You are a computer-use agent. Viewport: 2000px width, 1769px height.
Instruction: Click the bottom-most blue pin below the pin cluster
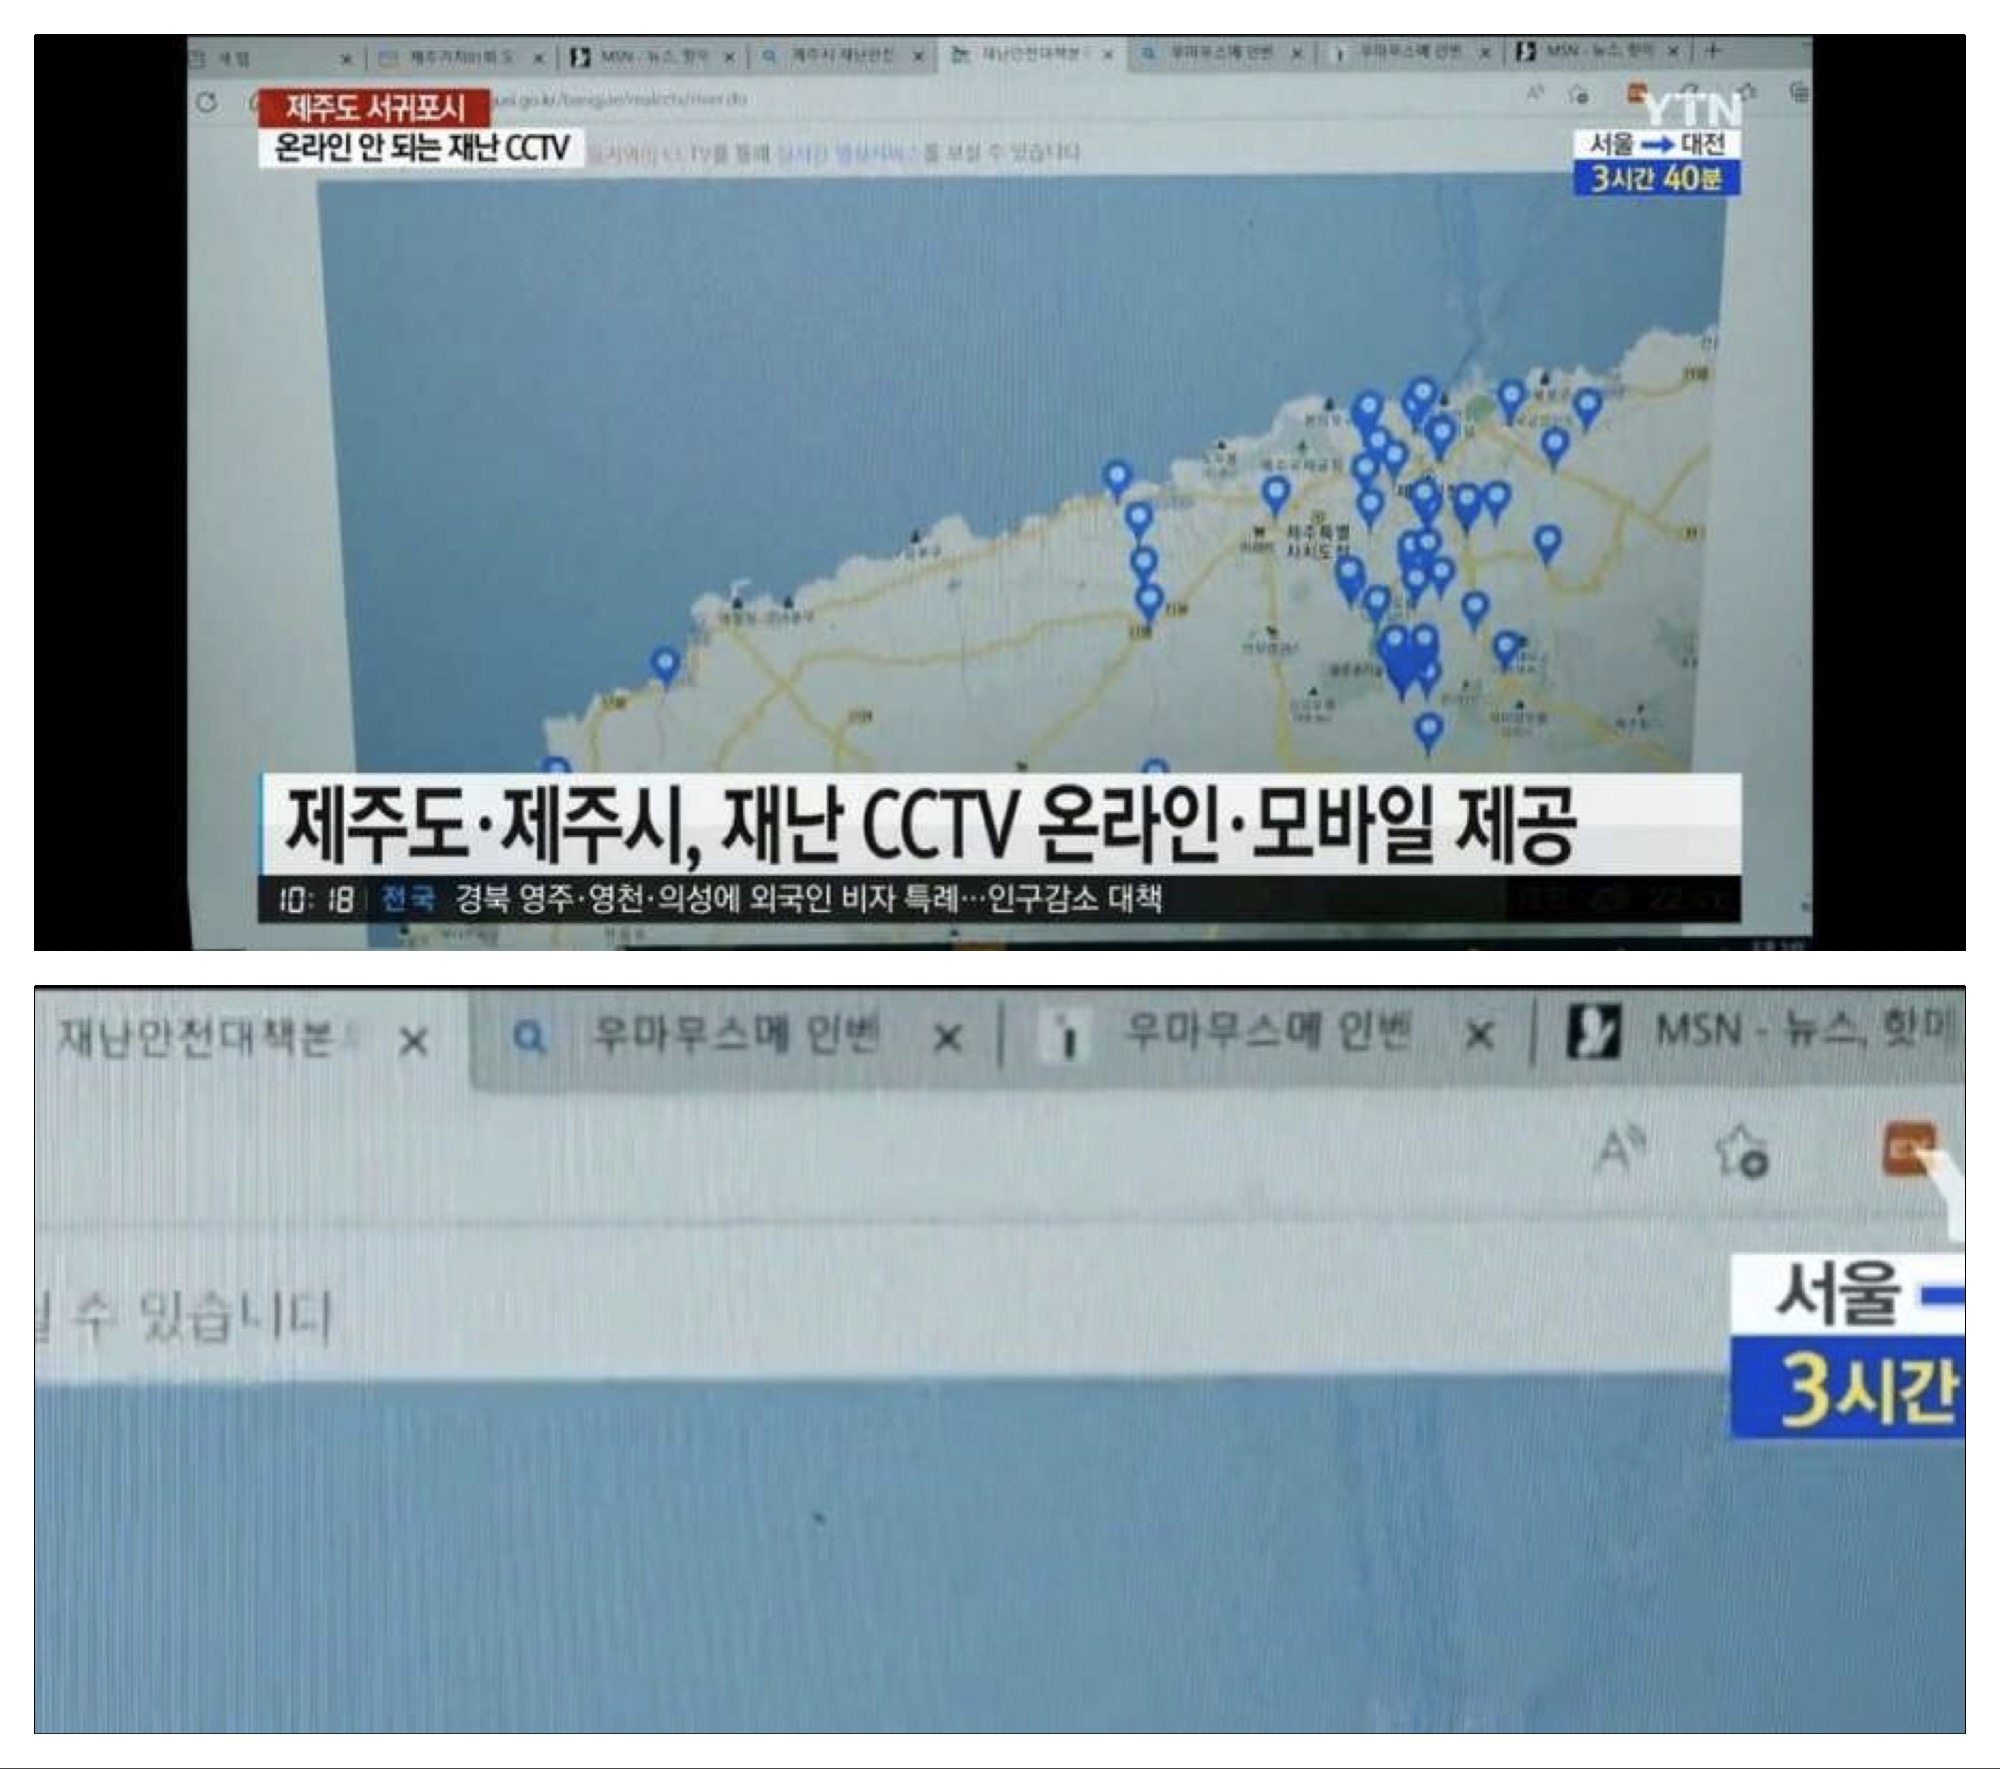point(1429,728)
